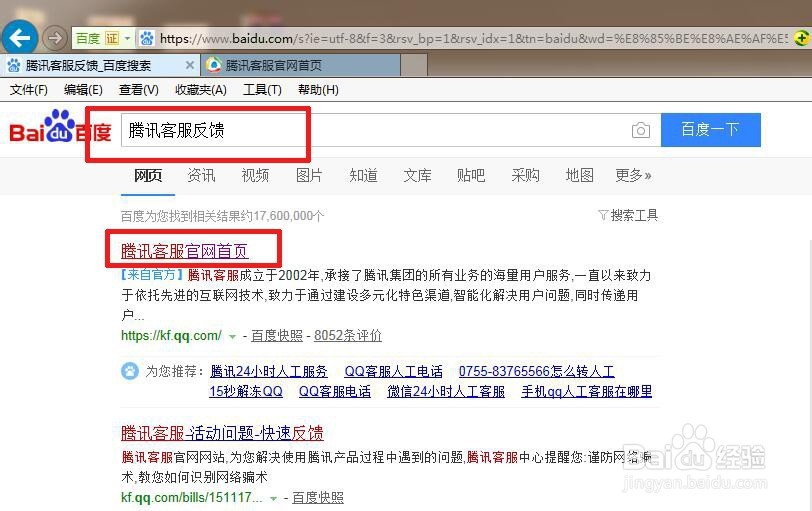Open QQ客服电话 suggestion link
The width and height of the screenshot is (812, 511).
(335, 391)
